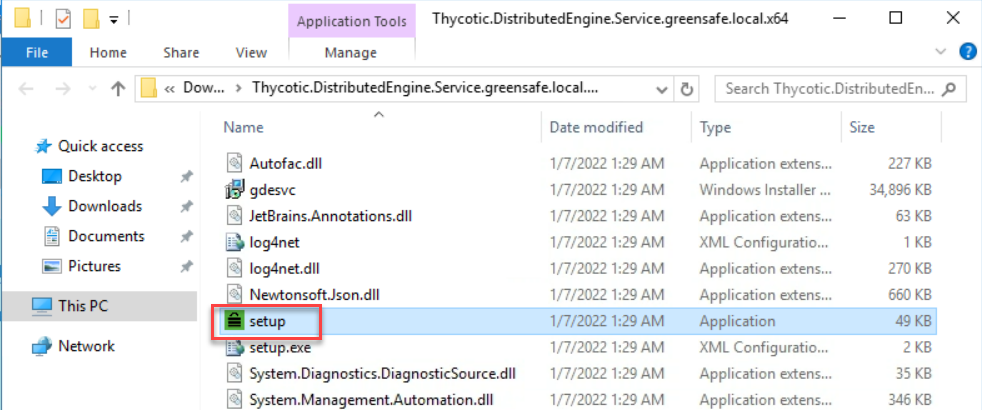The height and width of the screenshot is (410, 982).
Task: Click the Properties quick access toolbar icon
Action: point(63,19)
